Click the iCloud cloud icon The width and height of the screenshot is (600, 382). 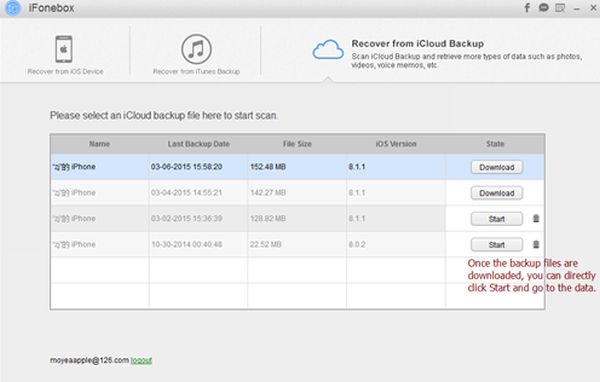point(328,50)
